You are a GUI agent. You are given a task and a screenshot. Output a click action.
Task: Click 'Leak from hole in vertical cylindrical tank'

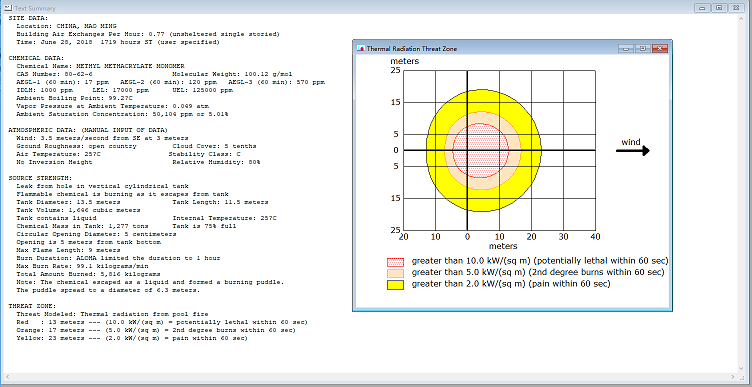102,186
